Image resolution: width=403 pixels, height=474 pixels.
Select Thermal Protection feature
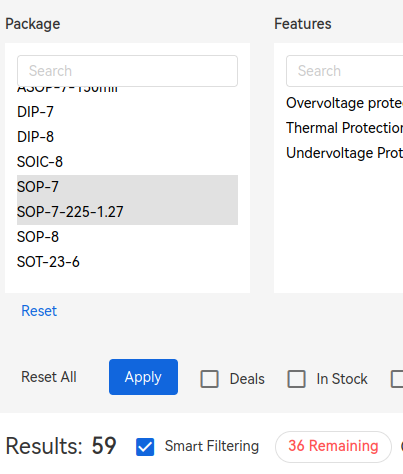(345, 128)
